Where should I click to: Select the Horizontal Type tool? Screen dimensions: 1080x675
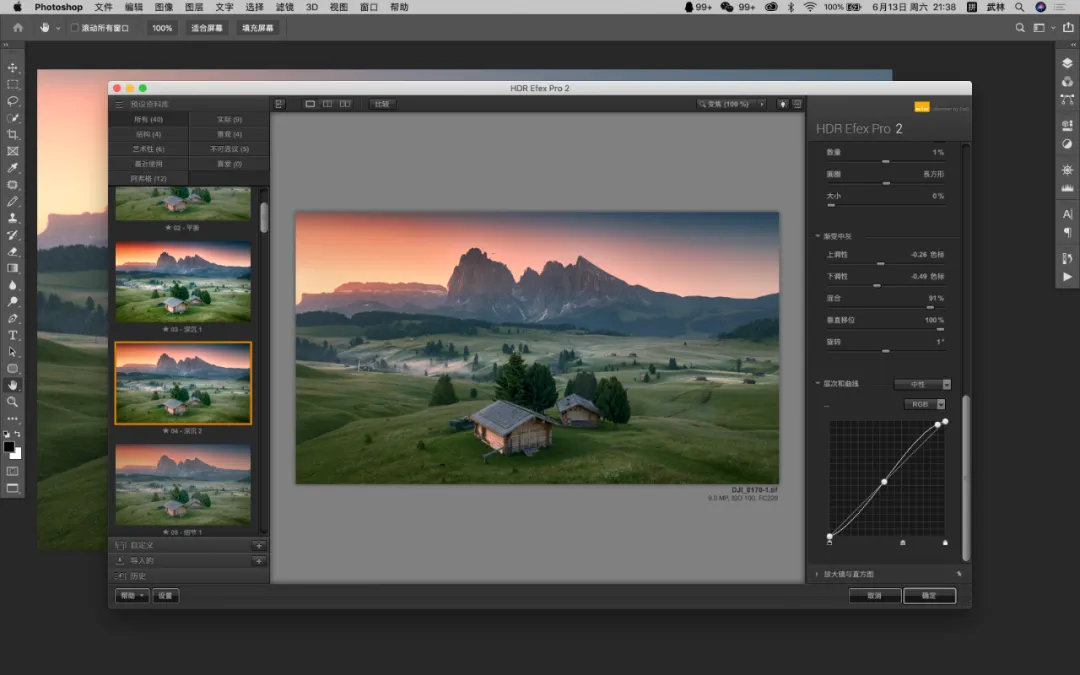(13, 335)
